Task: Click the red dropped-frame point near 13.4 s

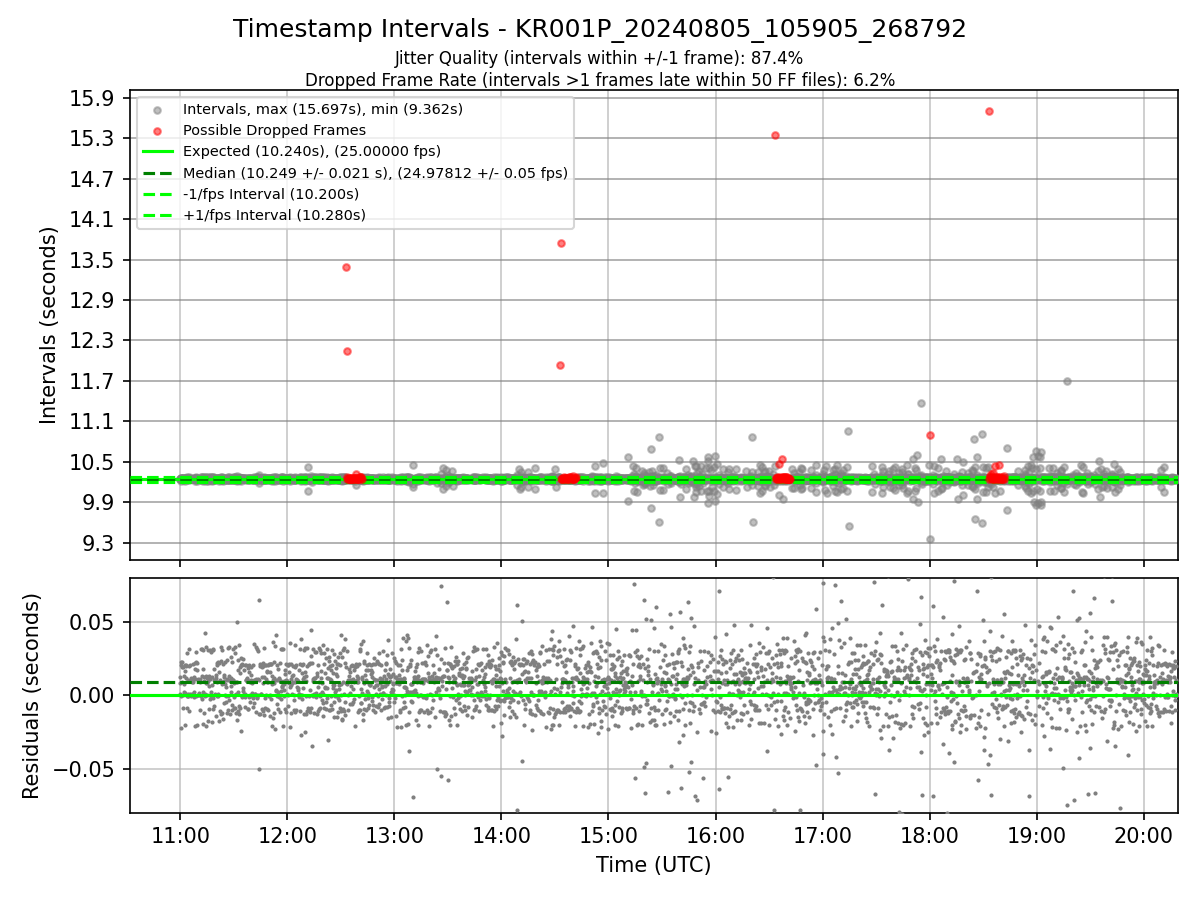Action: (346, 267)
